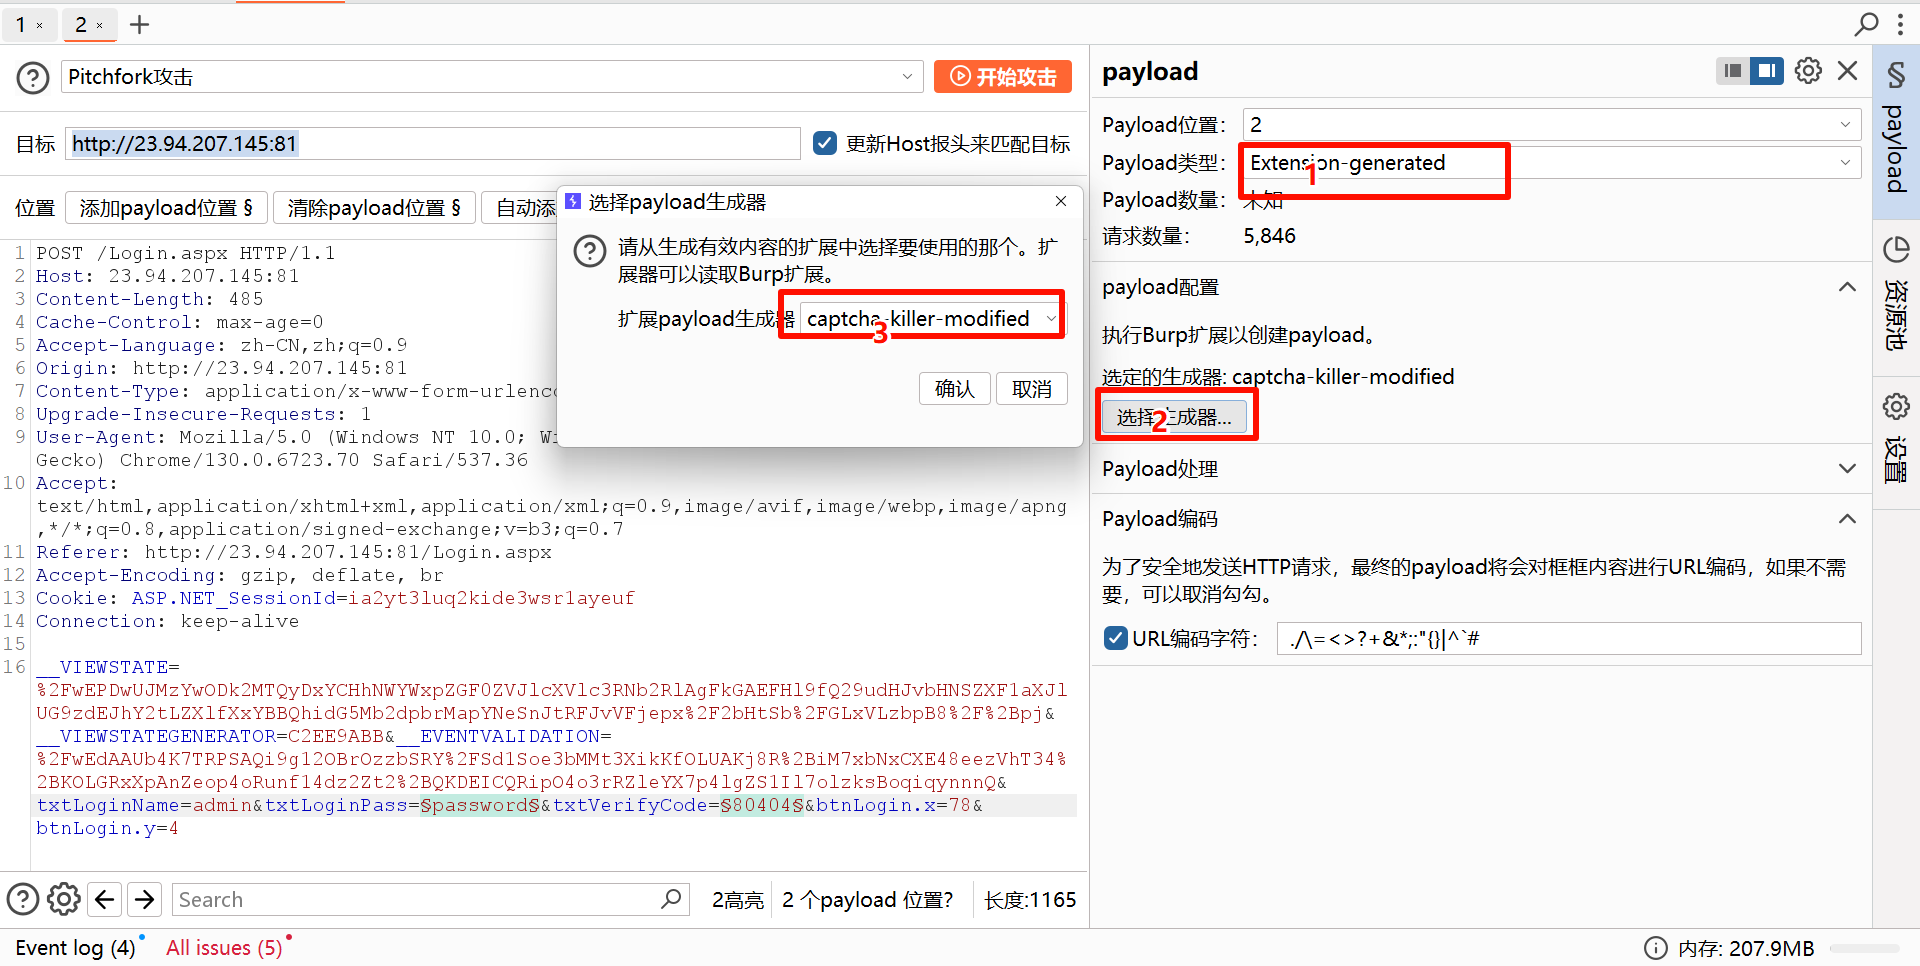Click the back arrow in editor footer
This screenshot has width=1920, height=966.
[105, 899]
